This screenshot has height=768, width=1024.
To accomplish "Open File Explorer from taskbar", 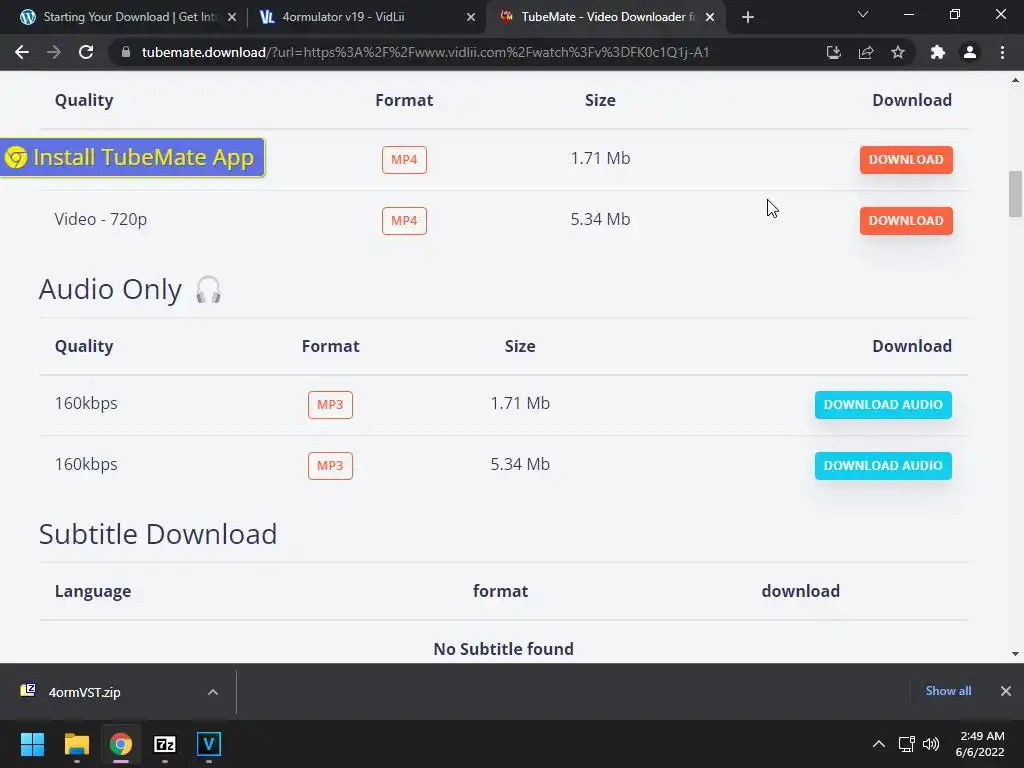I will 76,744.
